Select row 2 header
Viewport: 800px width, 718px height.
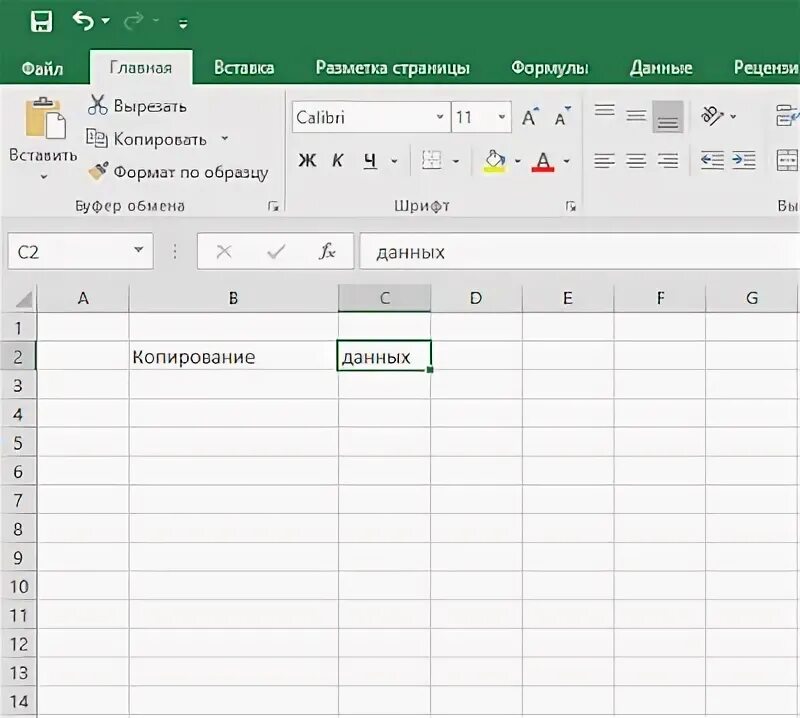(x=18, y=356)
